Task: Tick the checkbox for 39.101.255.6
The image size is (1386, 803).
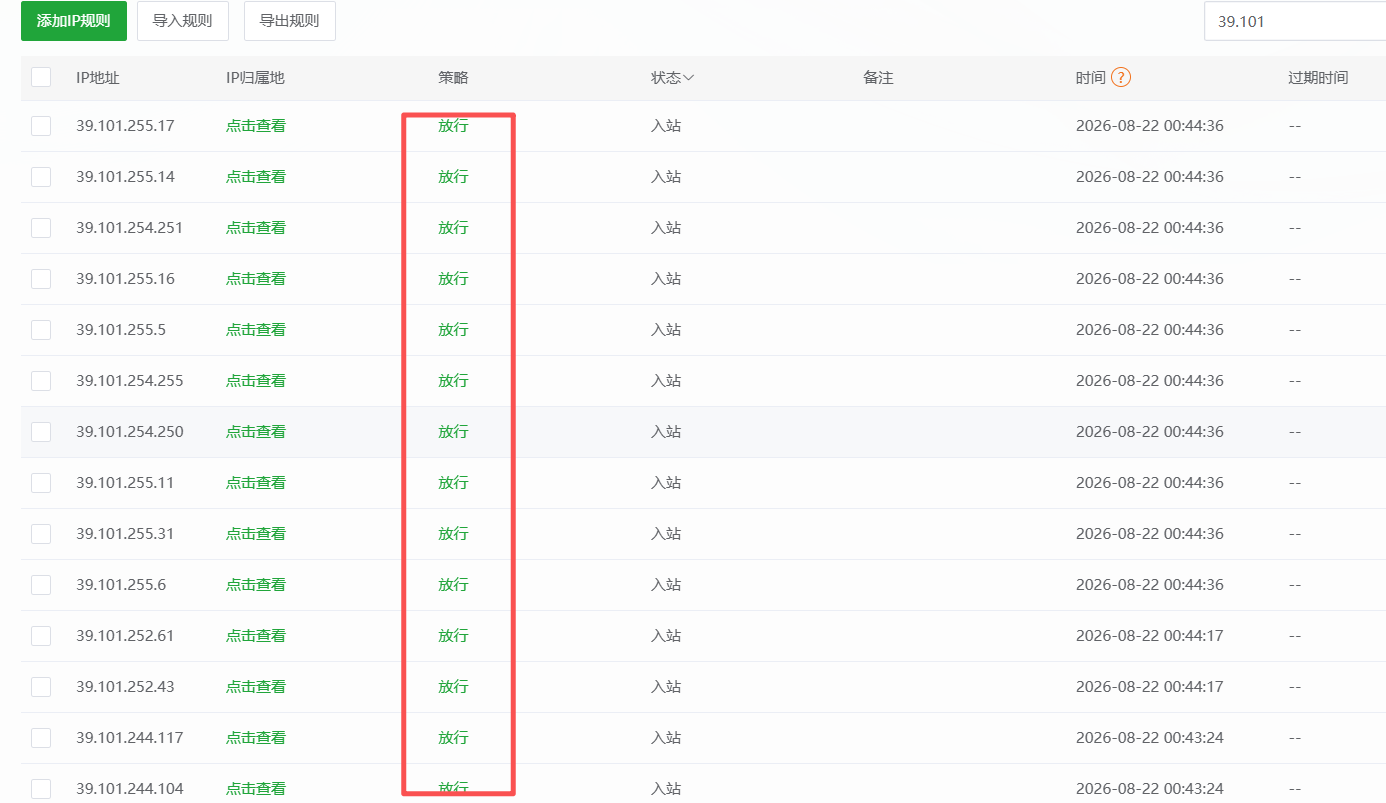Action: coord(41,585)
